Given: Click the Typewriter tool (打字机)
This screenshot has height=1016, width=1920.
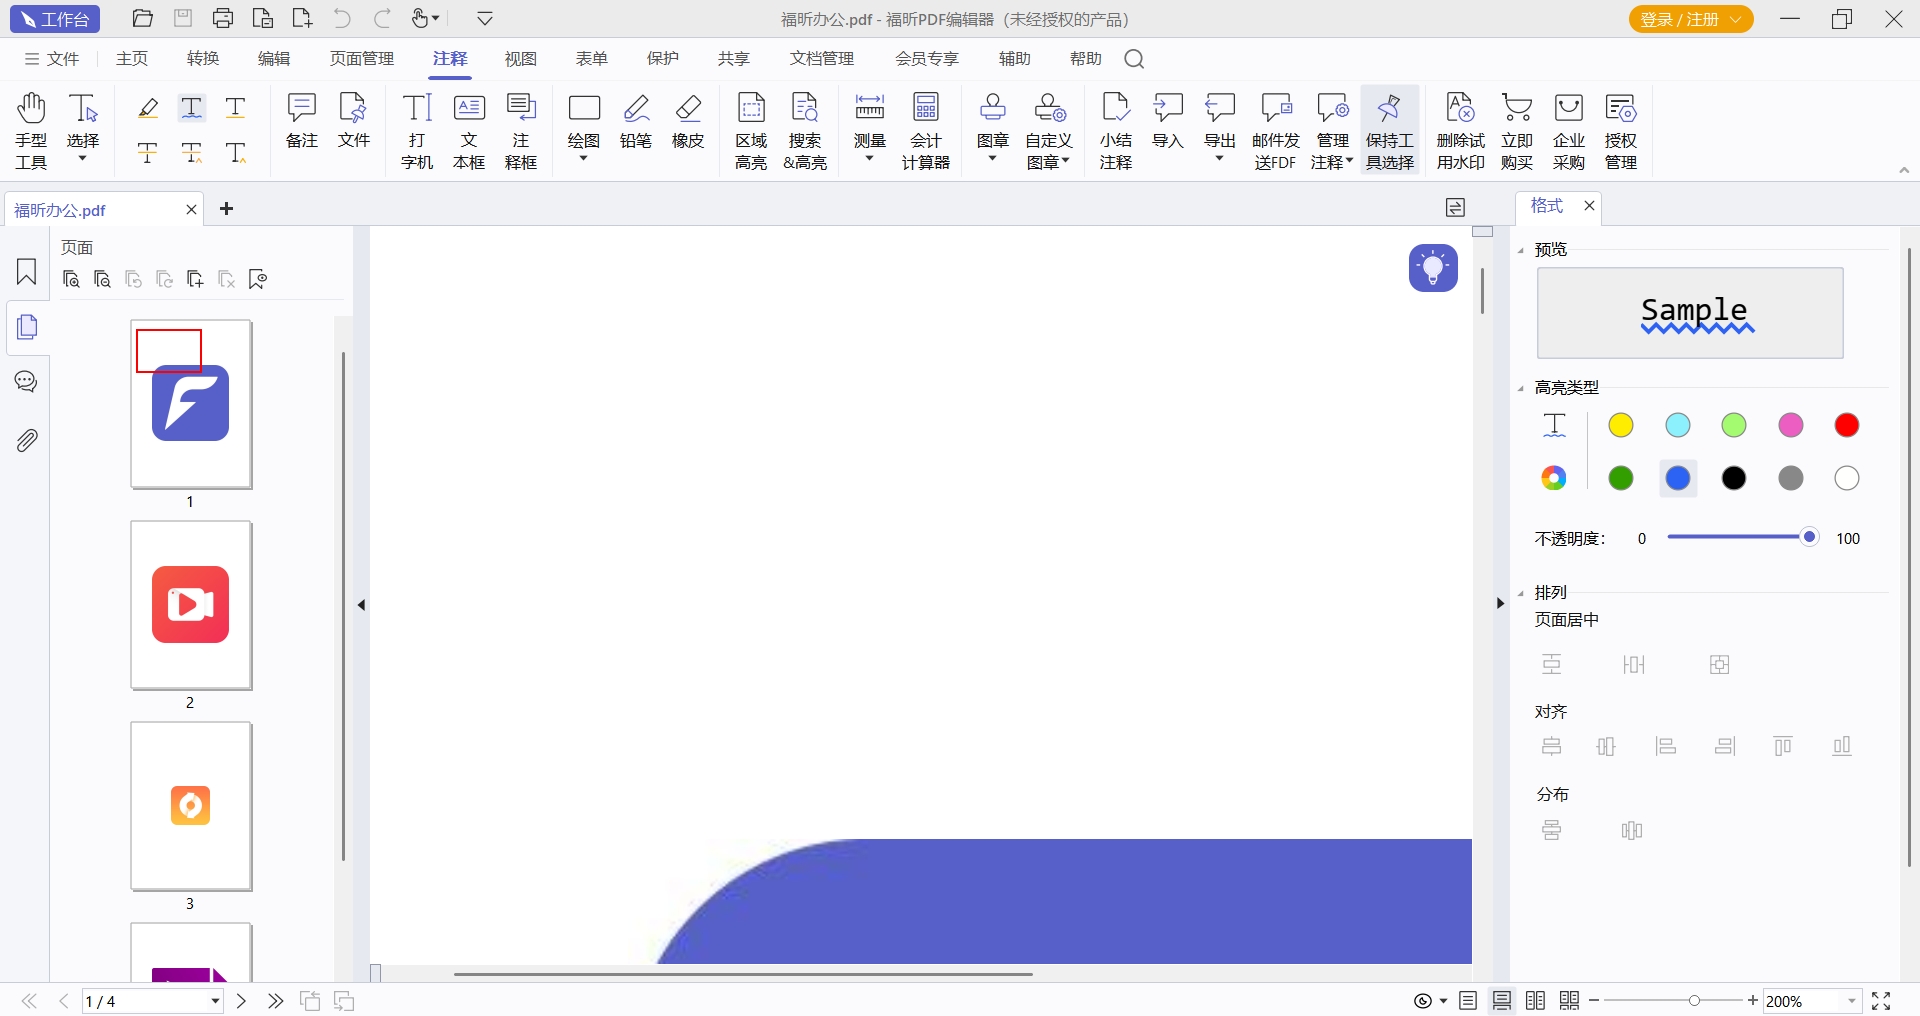Looking at the screenshot, I should pos(417,130).
